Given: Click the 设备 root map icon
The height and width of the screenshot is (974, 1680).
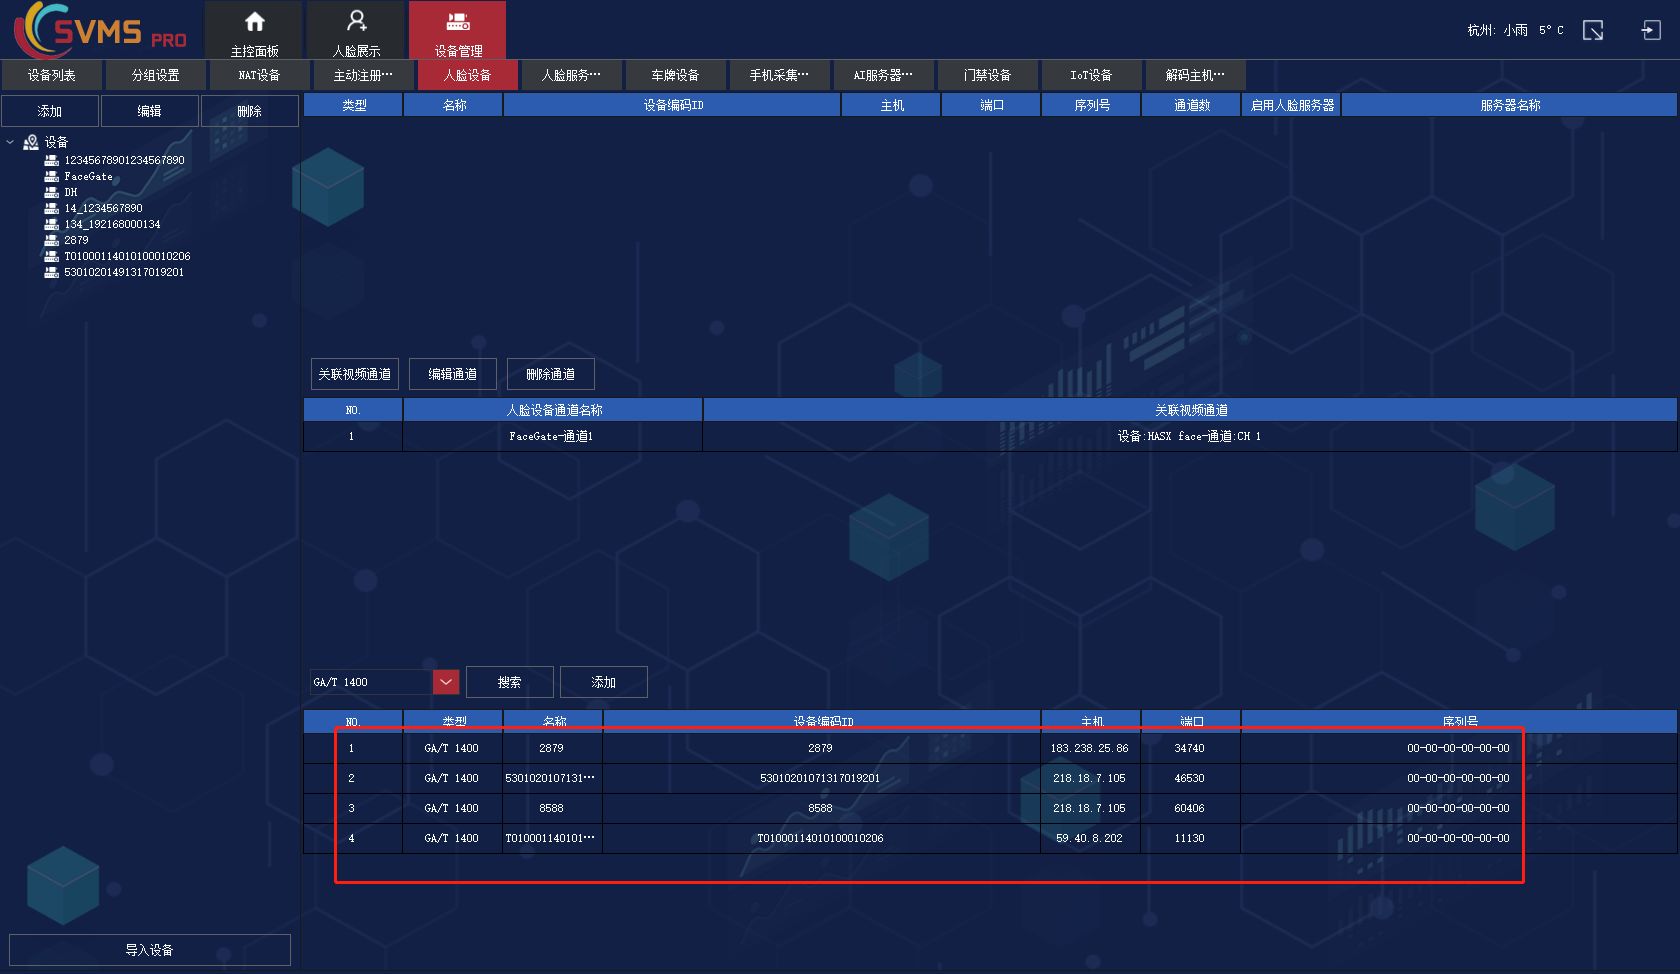Looking at the screenshot, I should pyautogui.click(x=31, y=142).
